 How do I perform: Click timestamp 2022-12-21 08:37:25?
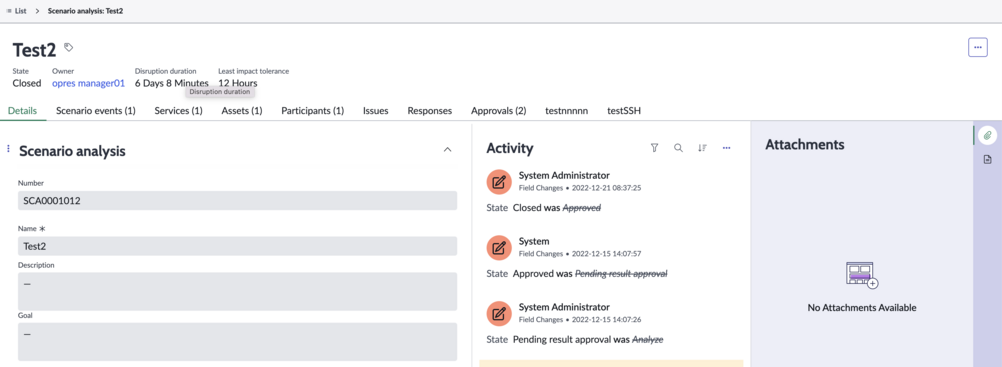point(606,189)
